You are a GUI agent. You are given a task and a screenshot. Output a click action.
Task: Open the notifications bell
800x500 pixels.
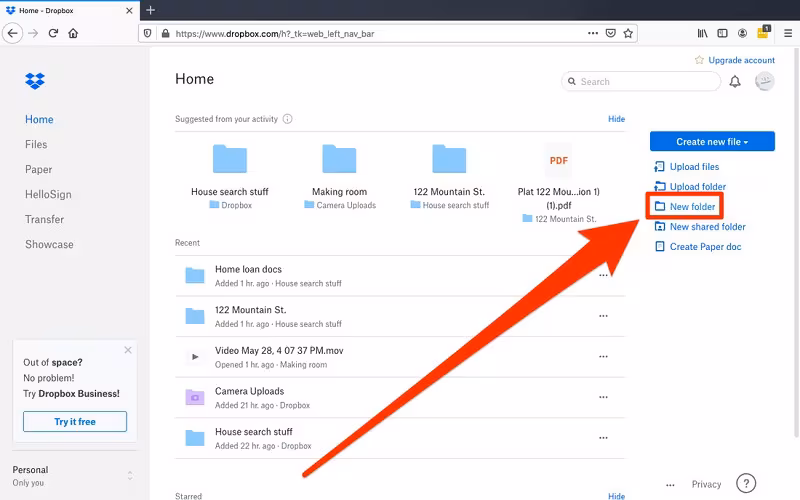tap(735, 82)
